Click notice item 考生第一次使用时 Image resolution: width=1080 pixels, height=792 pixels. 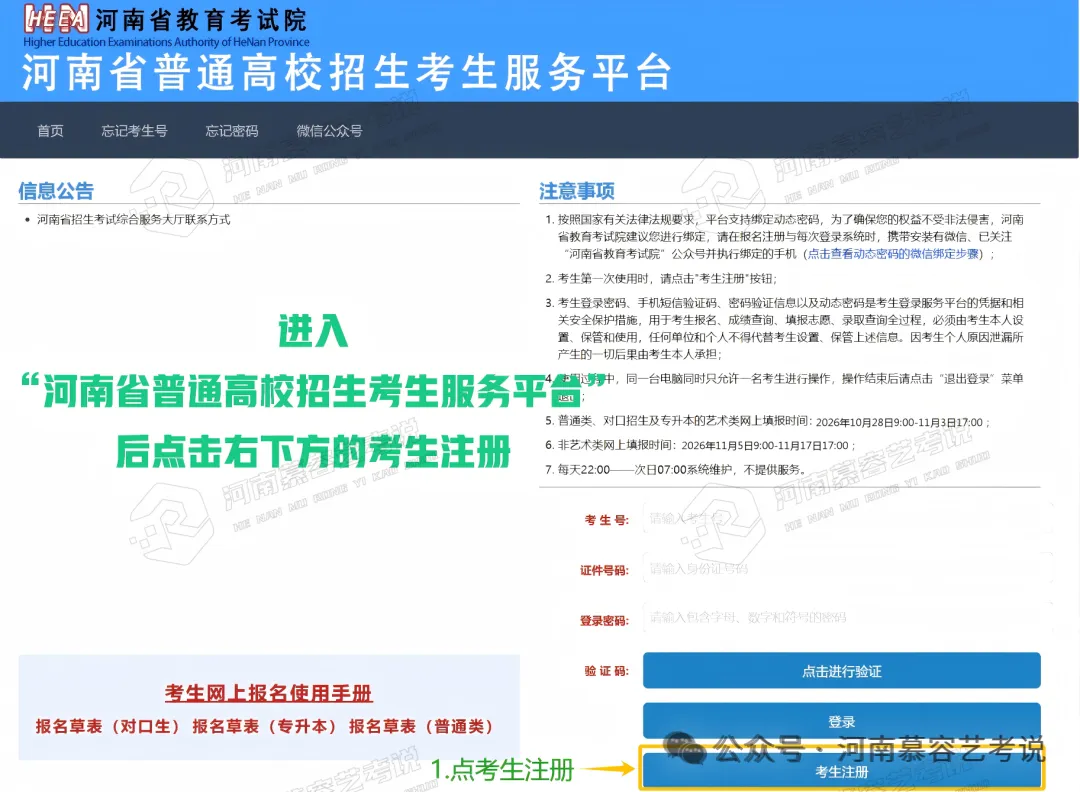point(661,279)
